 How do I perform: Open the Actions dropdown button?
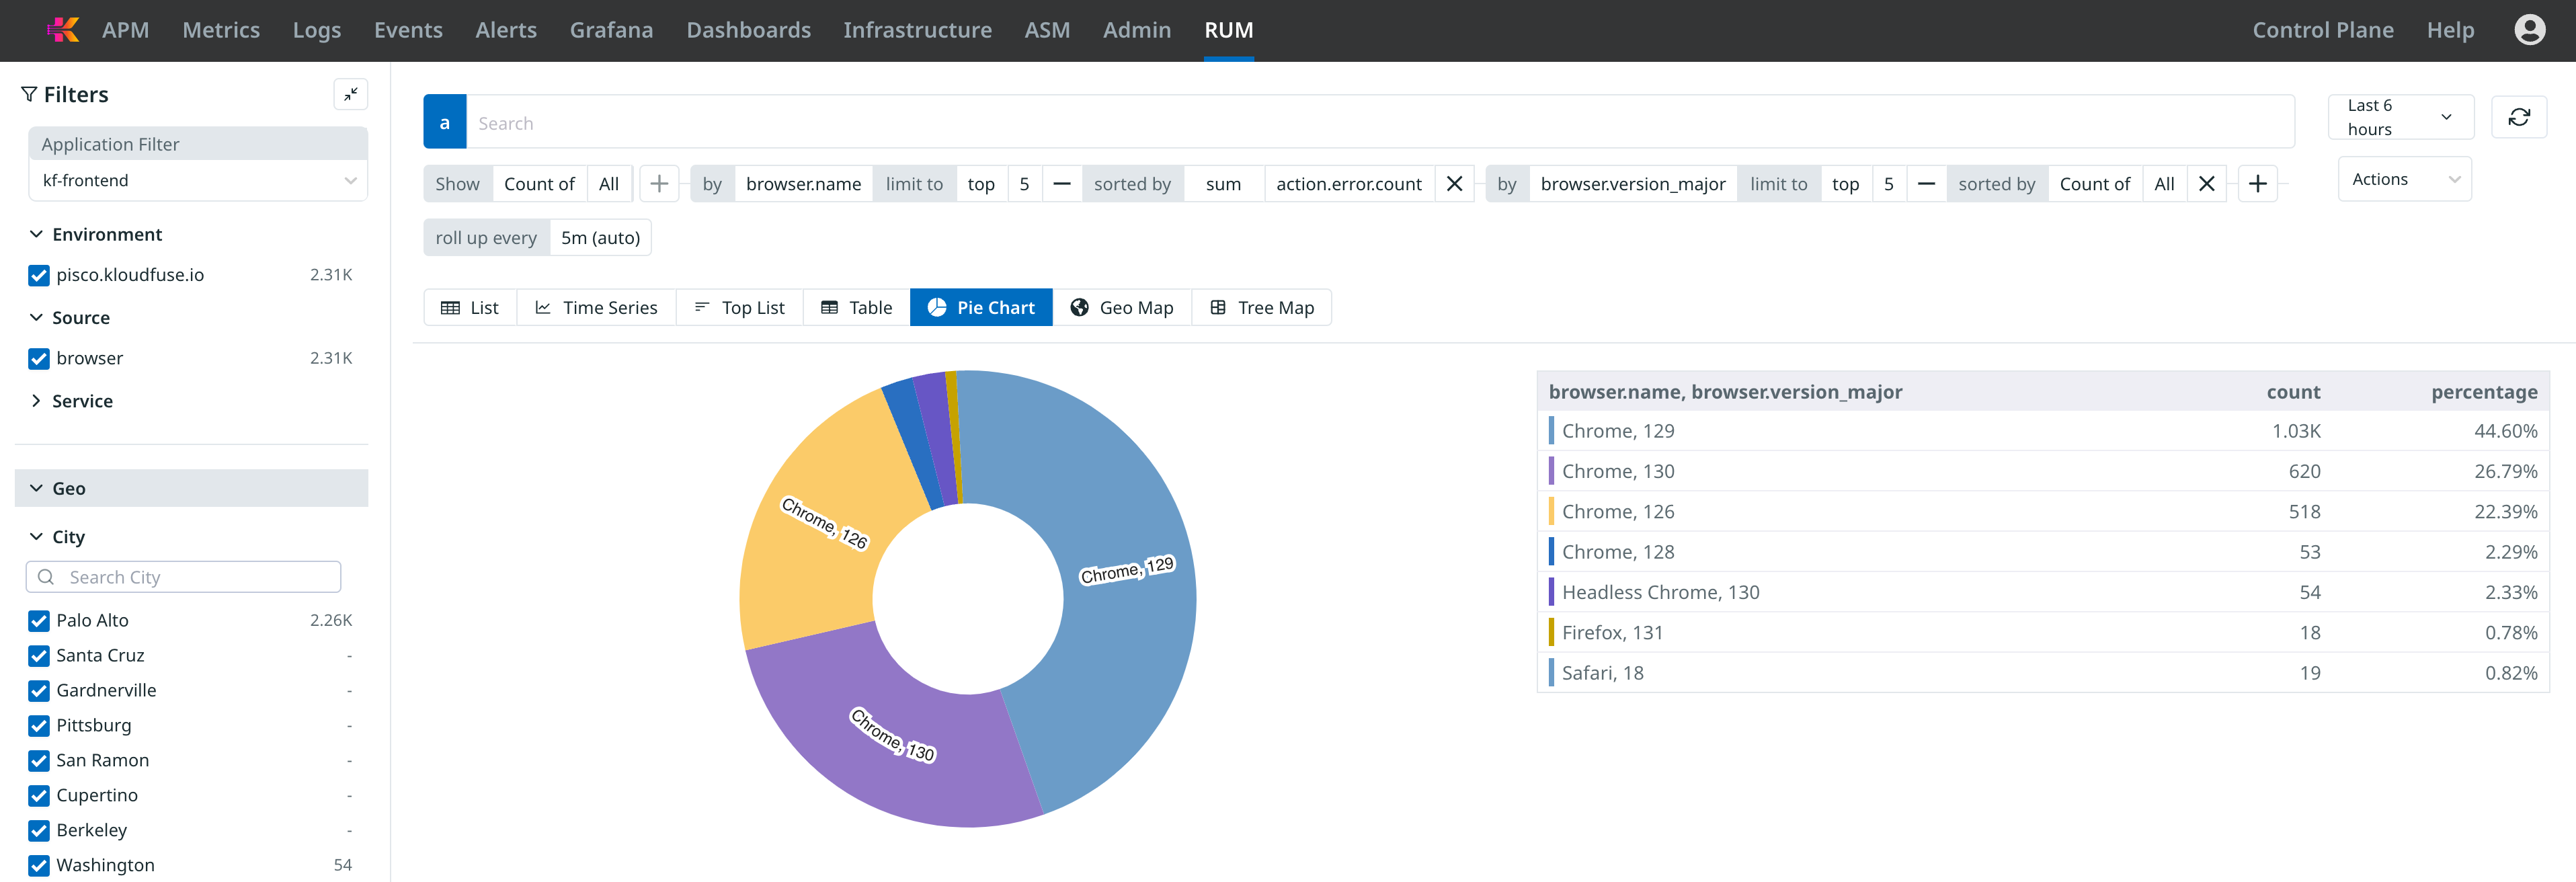point(2404,180)
